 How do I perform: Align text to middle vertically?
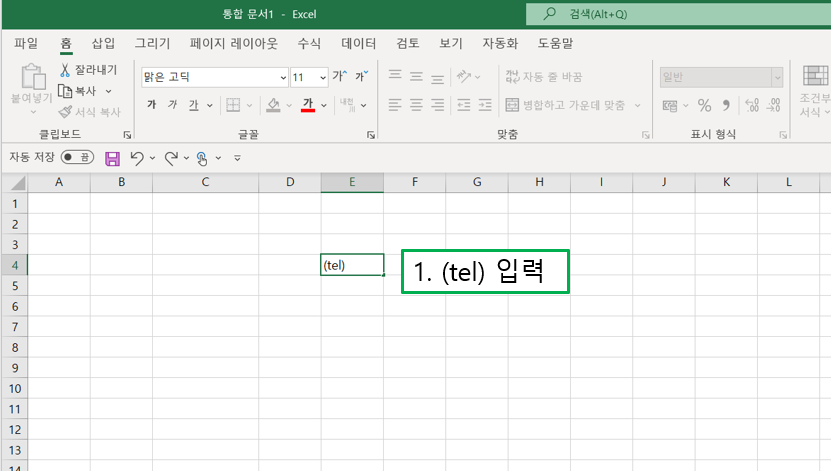click(x=416, y=76)
